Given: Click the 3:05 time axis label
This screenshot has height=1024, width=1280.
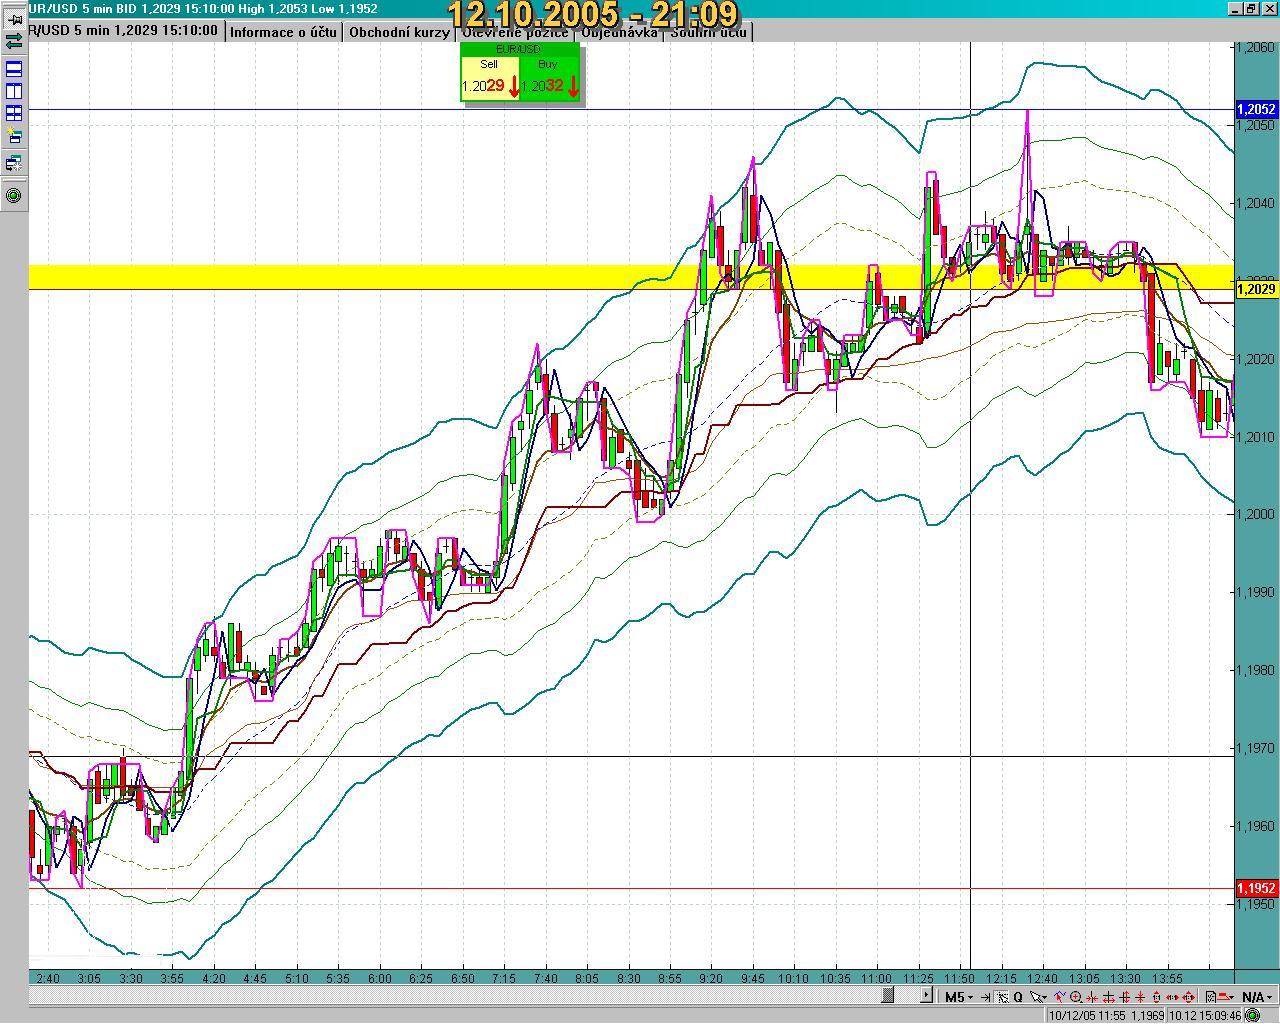Looking at the screenshot, I should (x=89, y=979).
